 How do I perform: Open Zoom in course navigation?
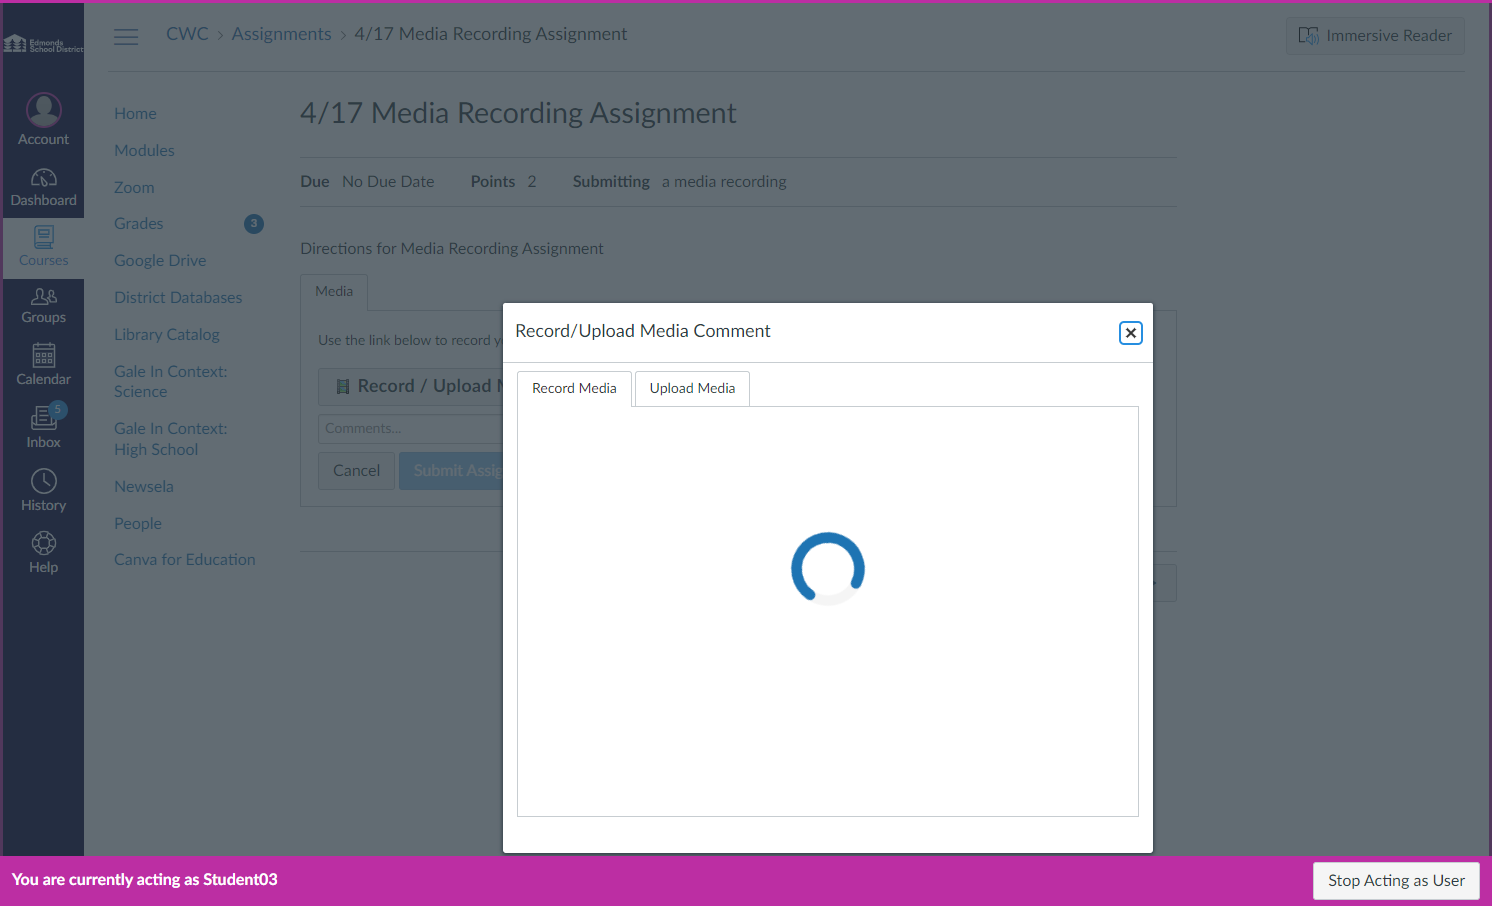134,188
